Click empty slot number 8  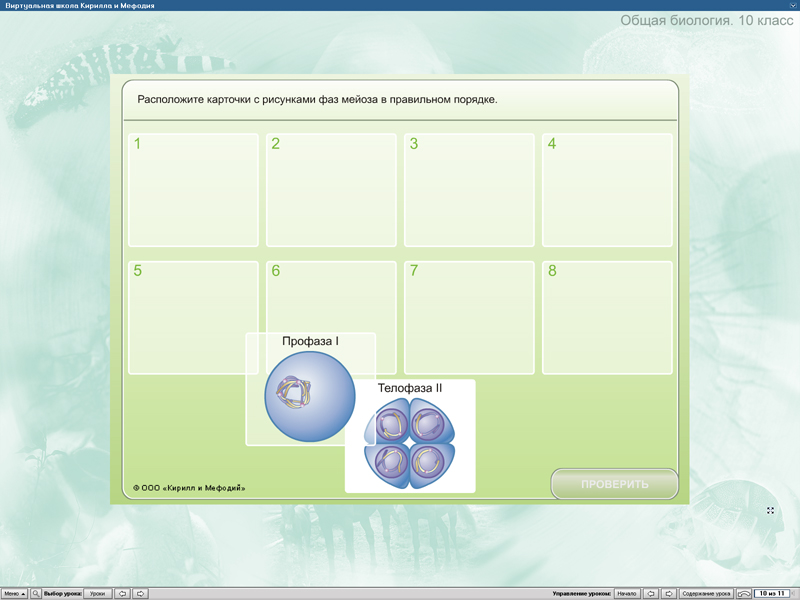(607, 318)
